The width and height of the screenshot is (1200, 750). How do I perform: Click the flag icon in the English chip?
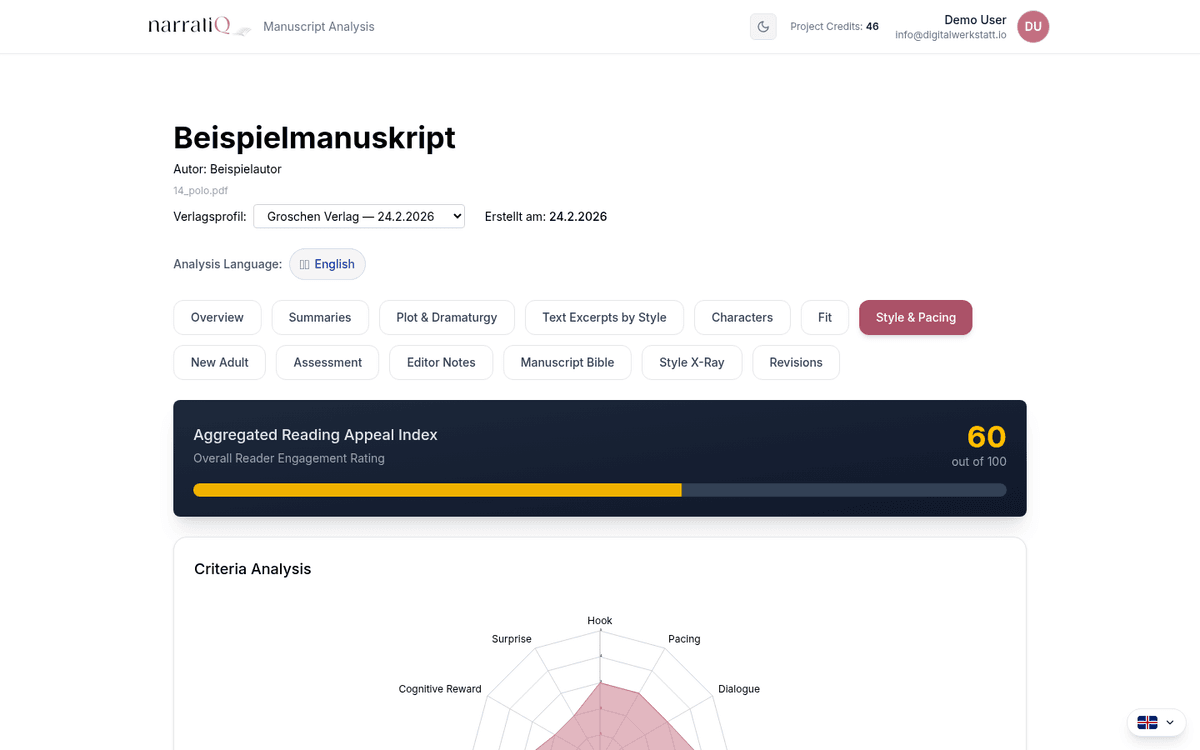(x=303, y=263)
